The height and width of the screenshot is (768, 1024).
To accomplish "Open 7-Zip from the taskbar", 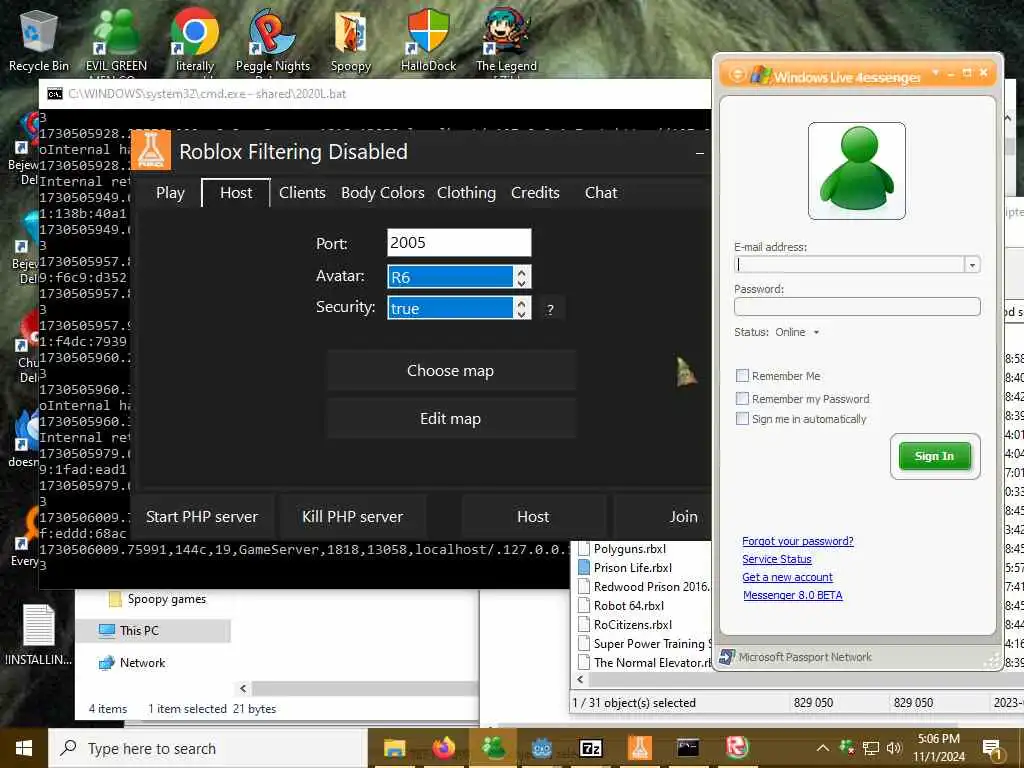I will (590, 748).
